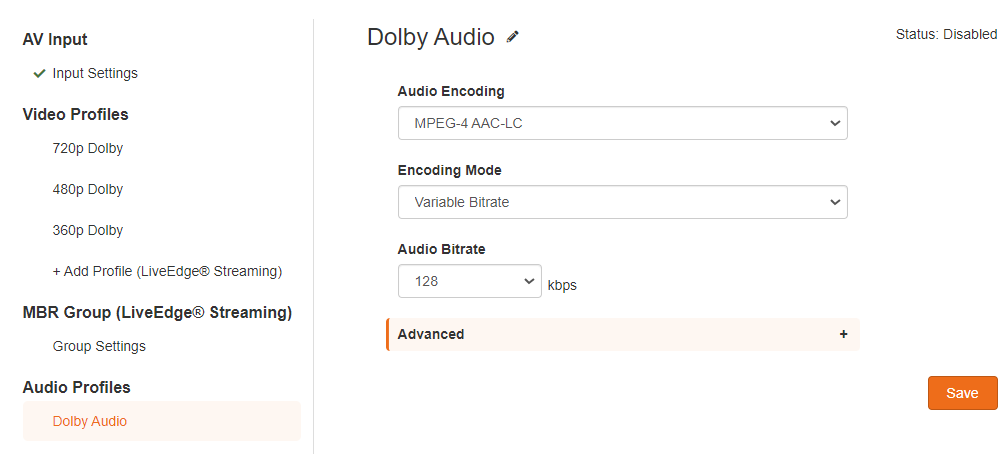Click the Encoding Mode chevron arrow

click(x=834, y=202)
